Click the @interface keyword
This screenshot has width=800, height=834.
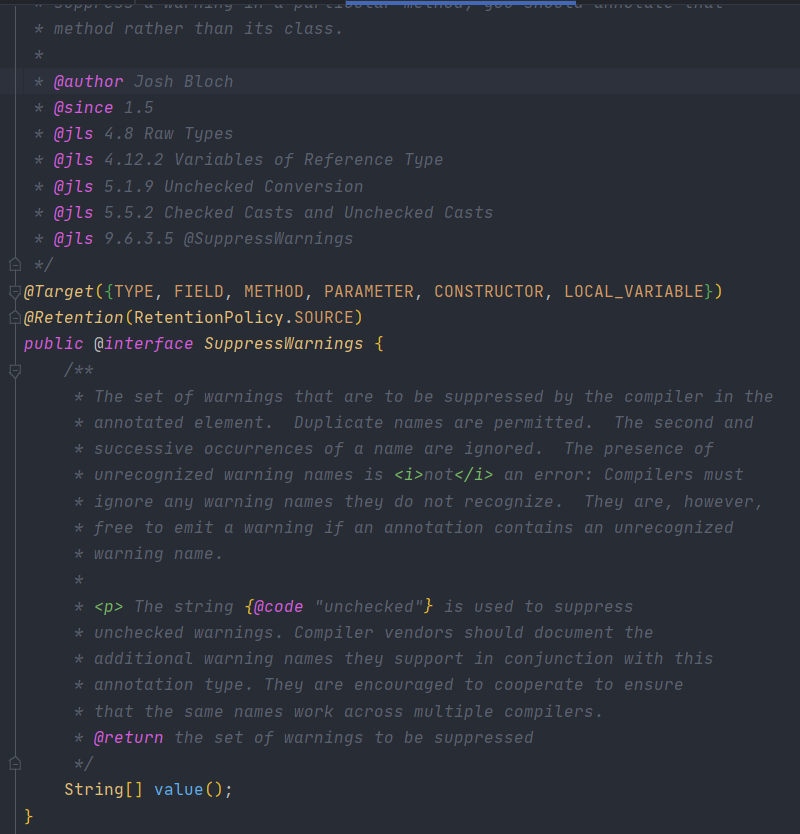[x=144, y=344]
